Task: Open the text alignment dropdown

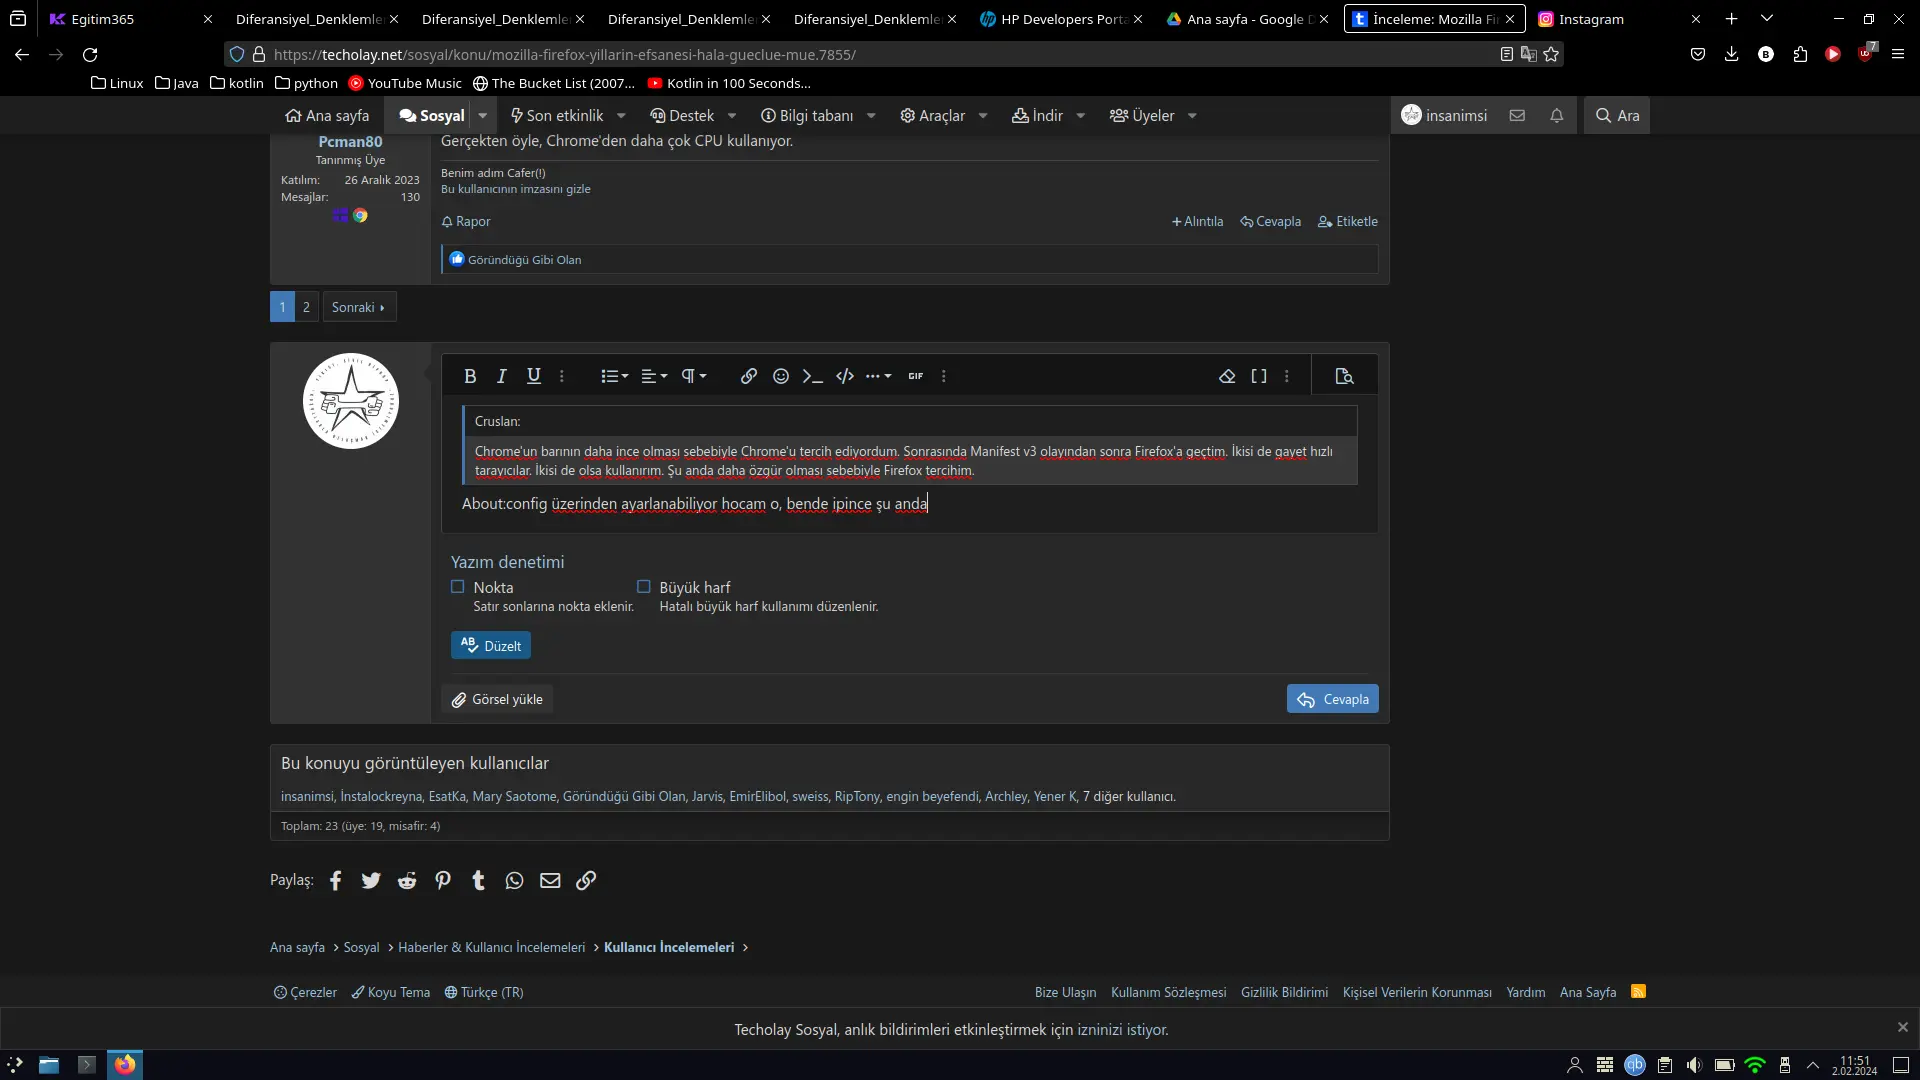Action: click(654, 376)
